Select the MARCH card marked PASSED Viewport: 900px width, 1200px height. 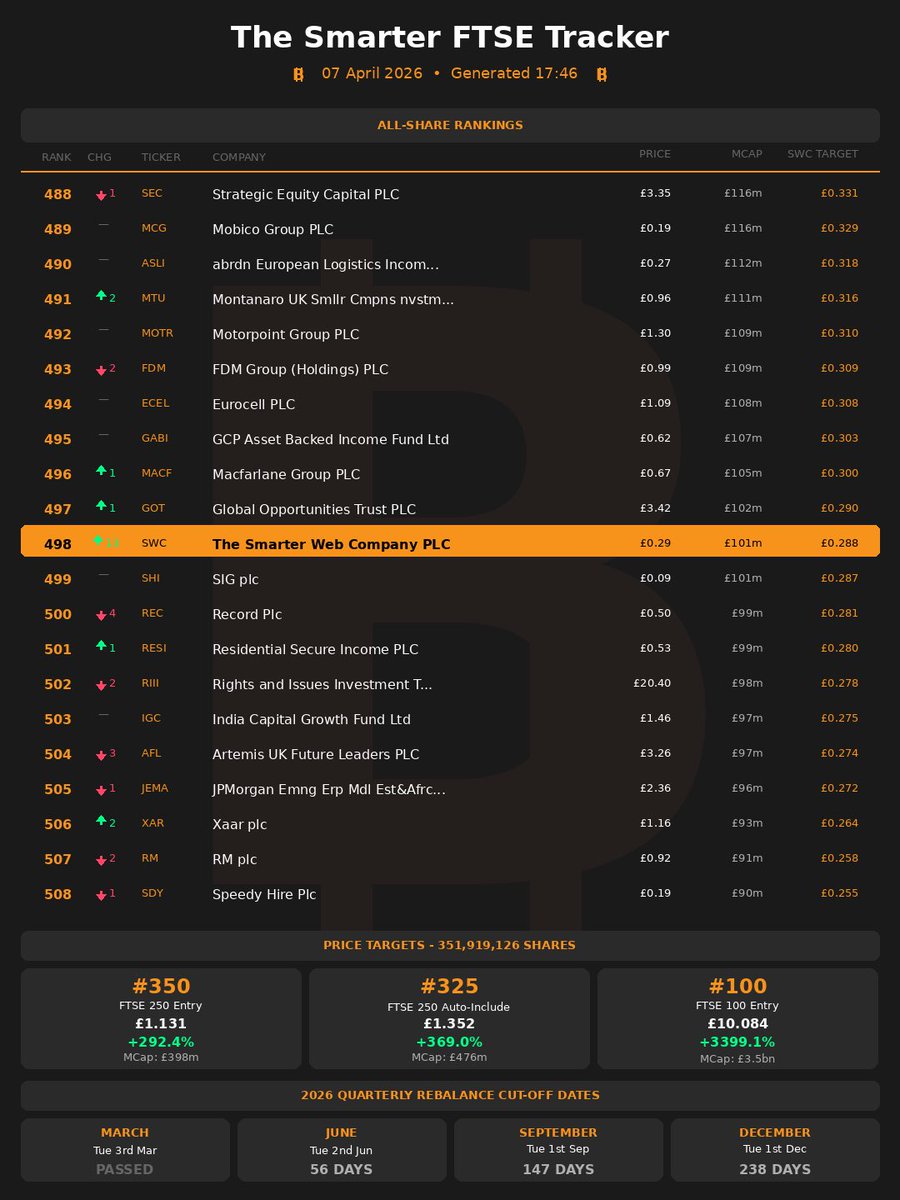pyautogui.click(x=125, y=1151)
